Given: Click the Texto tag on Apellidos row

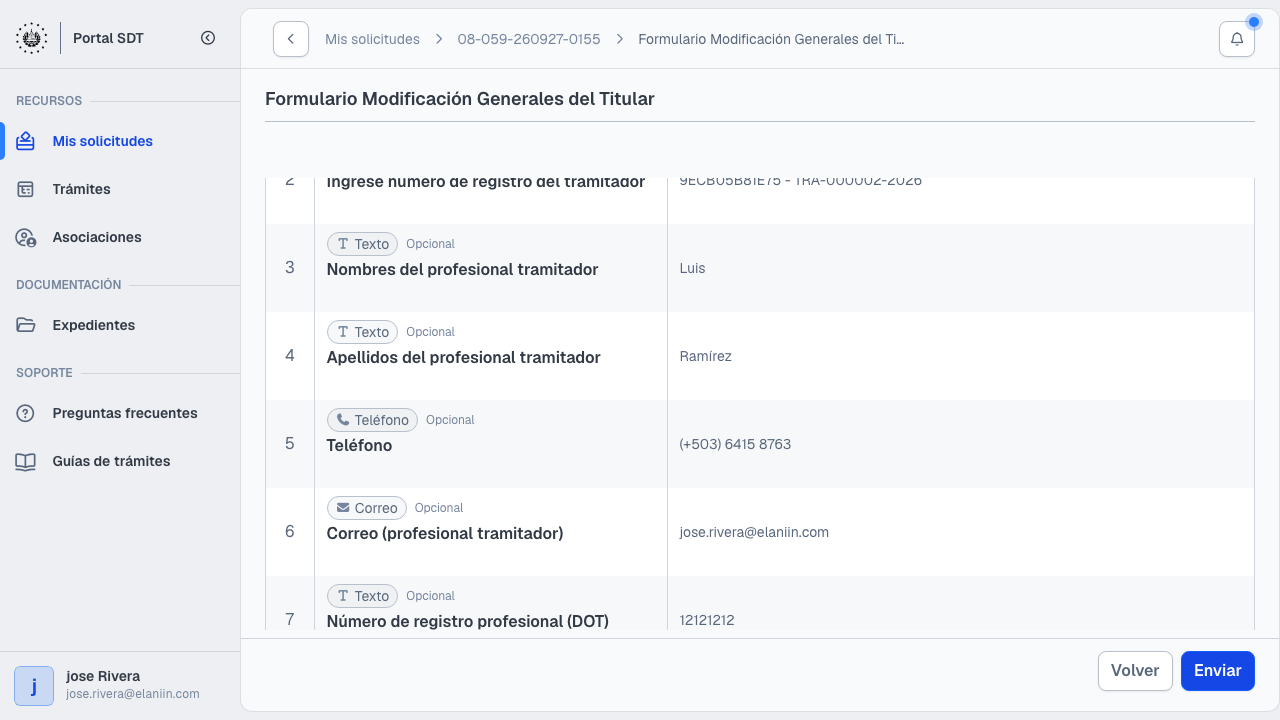Looking at the screenshot, I should pos(362,332).
